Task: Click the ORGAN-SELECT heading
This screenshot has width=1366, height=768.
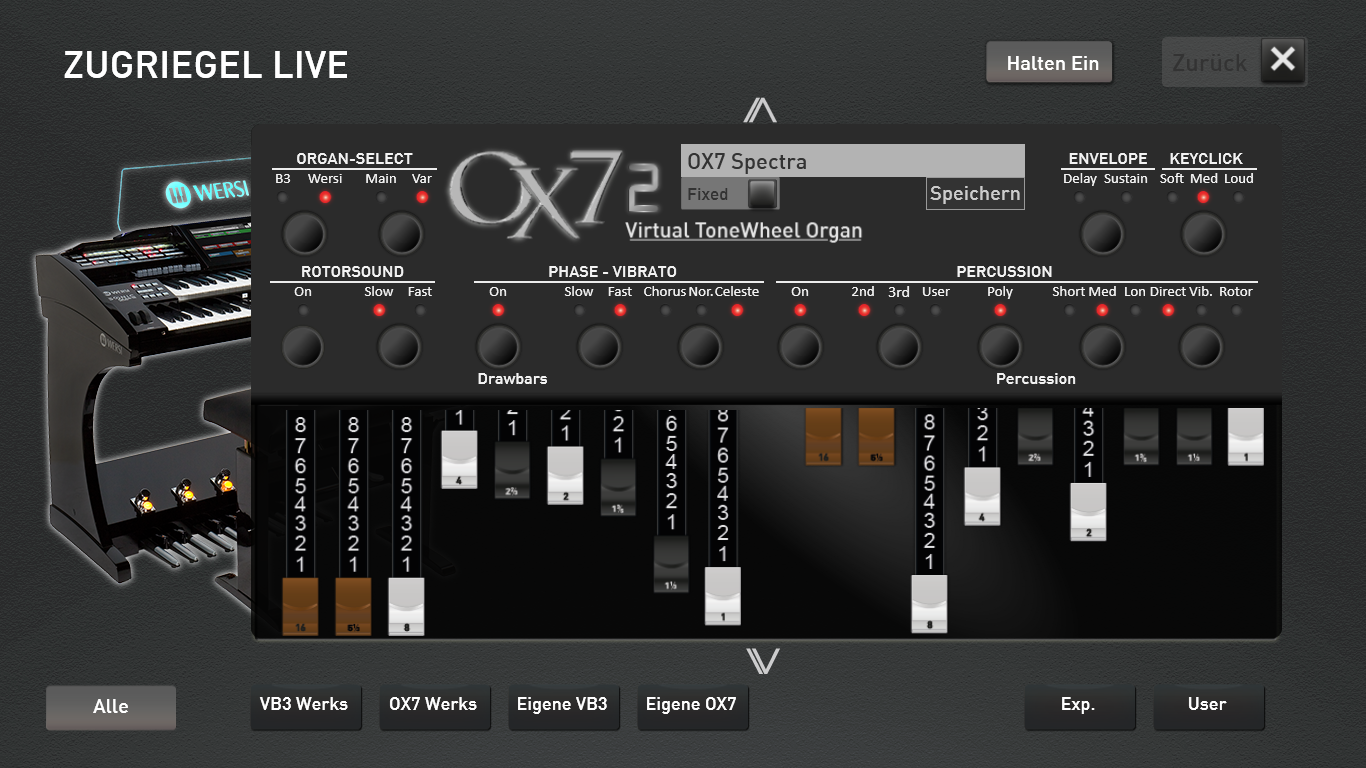Action: [355, 158]
